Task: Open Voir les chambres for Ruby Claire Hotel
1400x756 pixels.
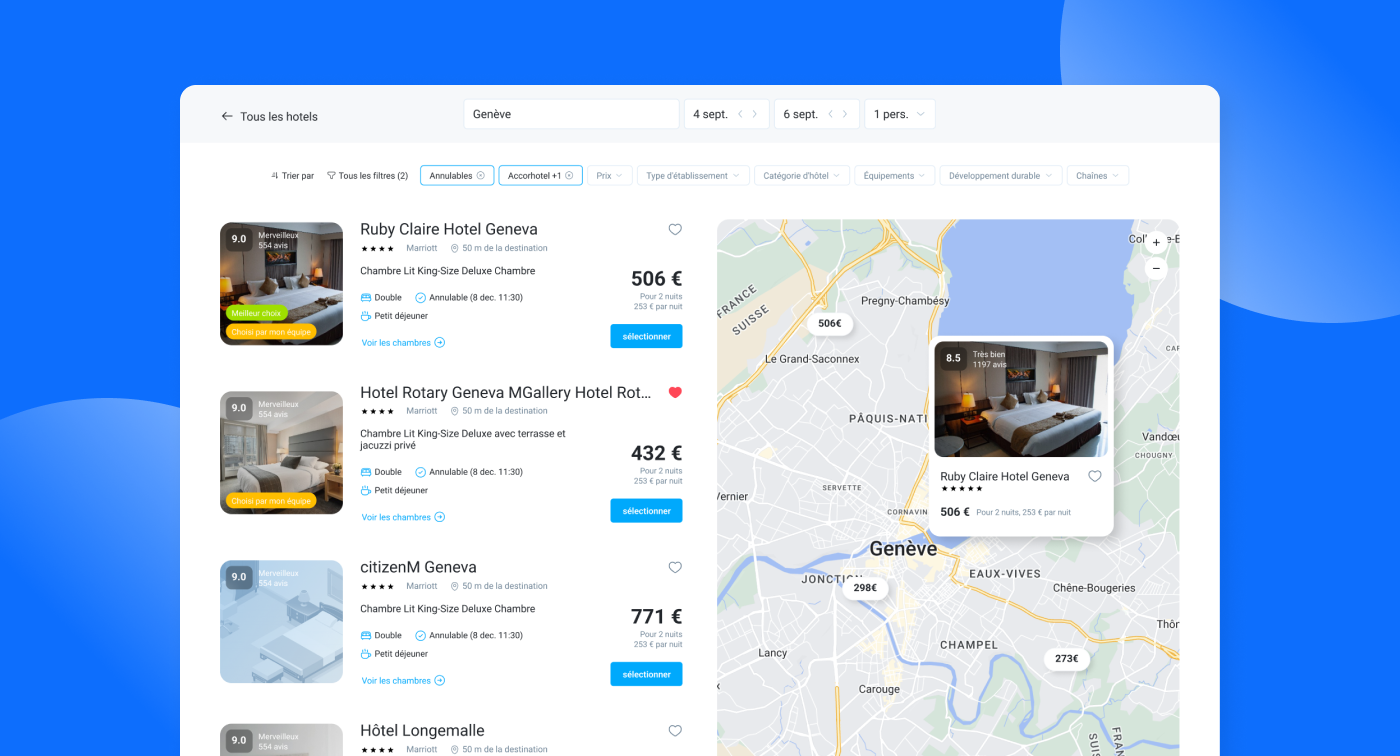Action: pos(403,343)
